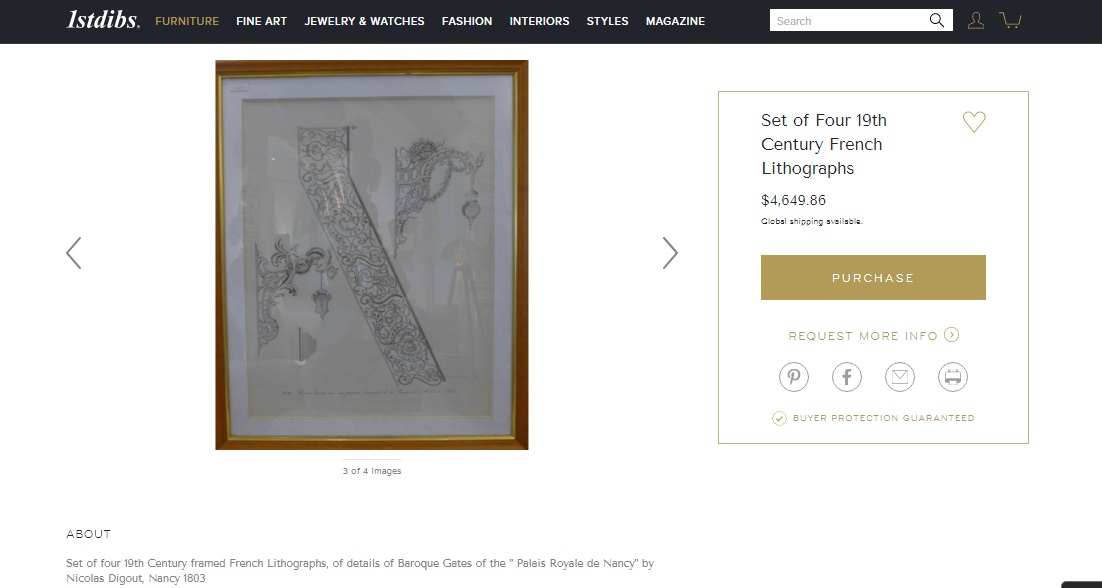Open the Fashion menu
1102x588 pixels.
[467, 21]
